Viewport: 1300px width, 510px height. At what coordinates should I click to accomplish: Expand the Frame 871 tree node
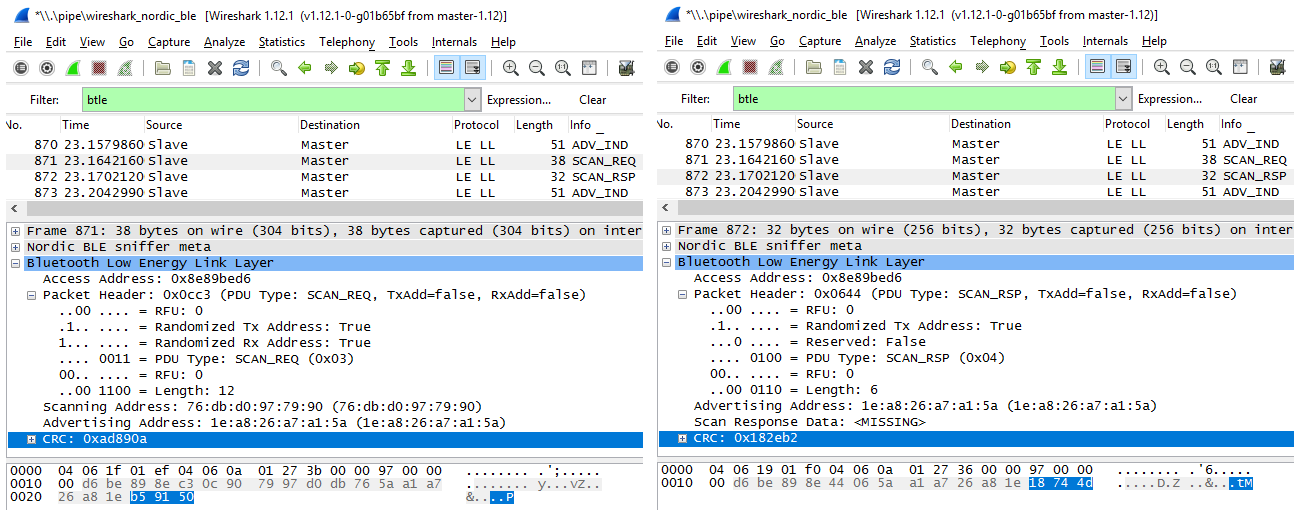click(x=16, y=231)
